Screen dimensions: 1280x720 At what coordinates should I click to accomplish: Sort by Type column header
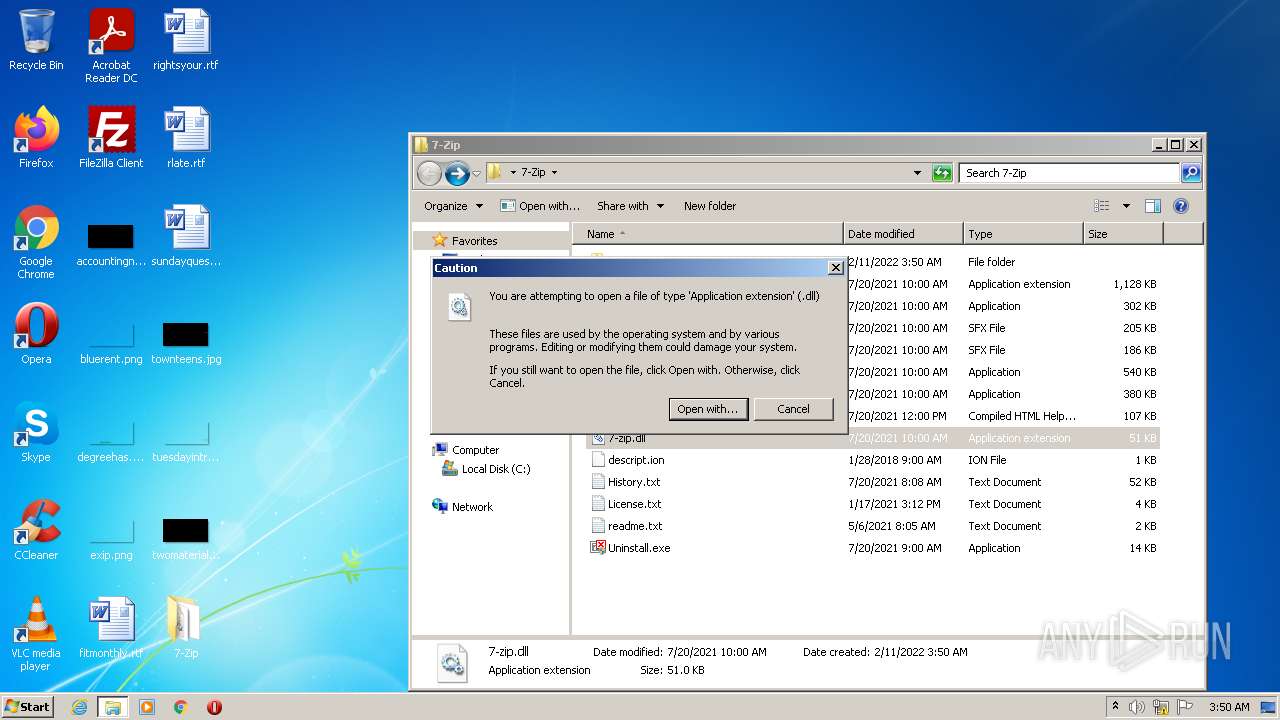[1023, 234]
